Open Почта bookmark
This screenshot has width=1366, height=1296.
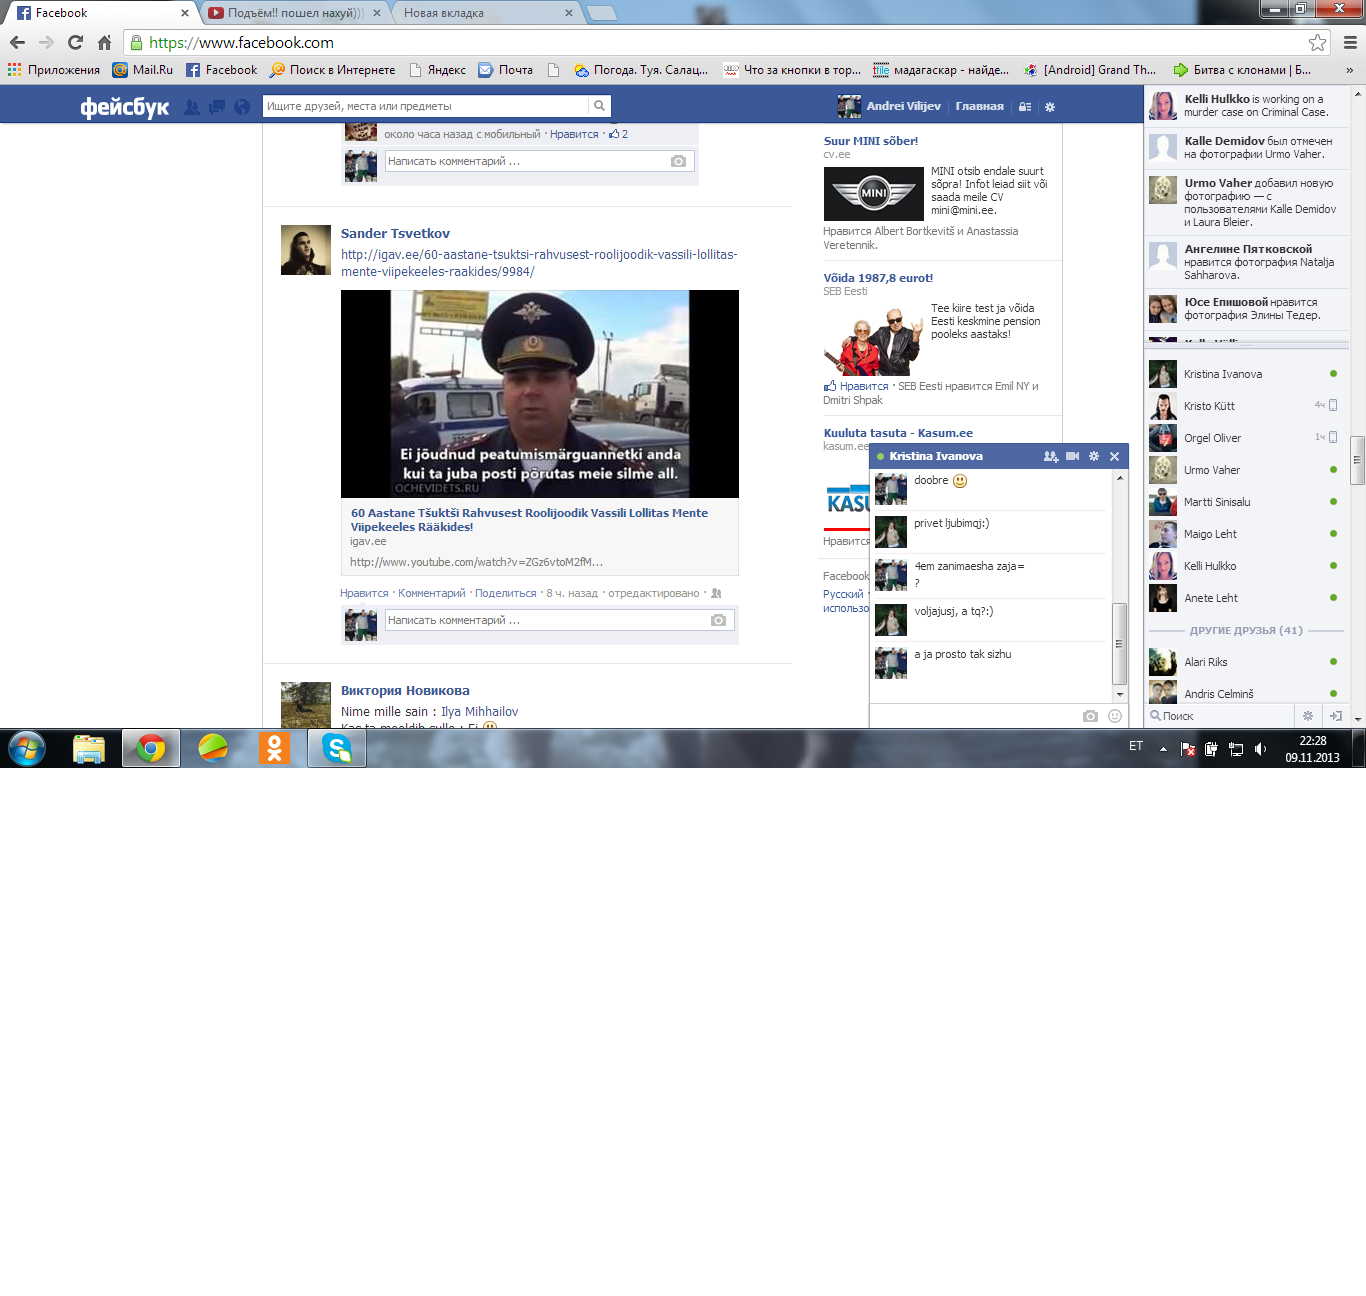click(x=505, y=70)
